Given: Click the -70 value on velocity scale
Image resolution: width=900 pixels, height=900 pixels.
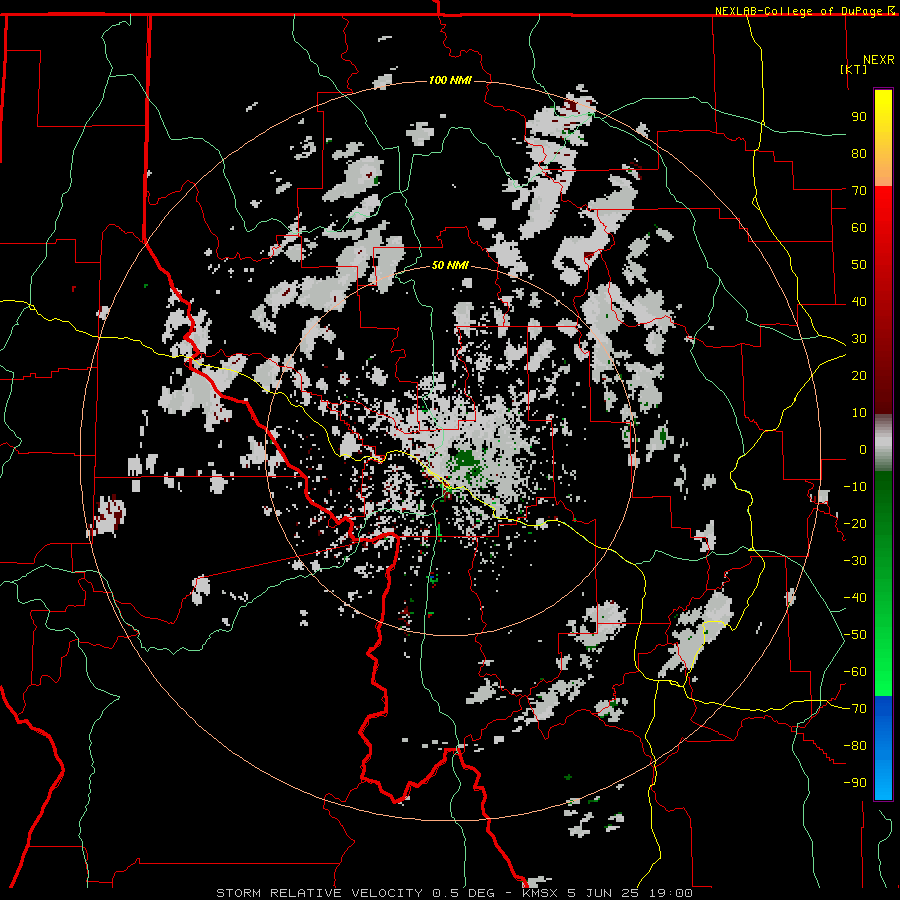Looking at the screenshot, I should (x=855, y=709).
